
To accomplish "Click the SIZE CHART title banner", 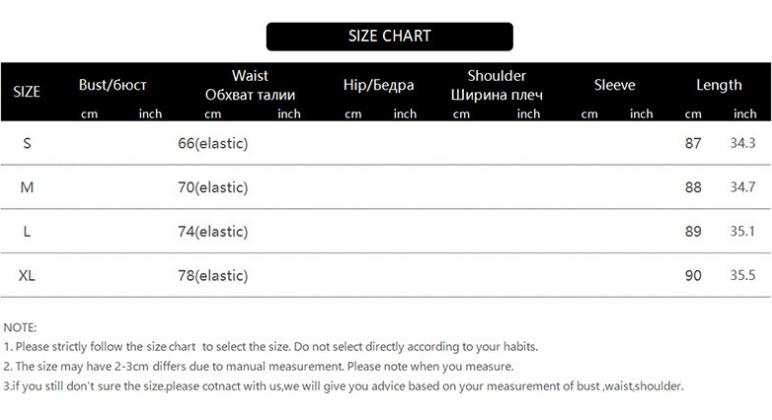I will point(389,36).
